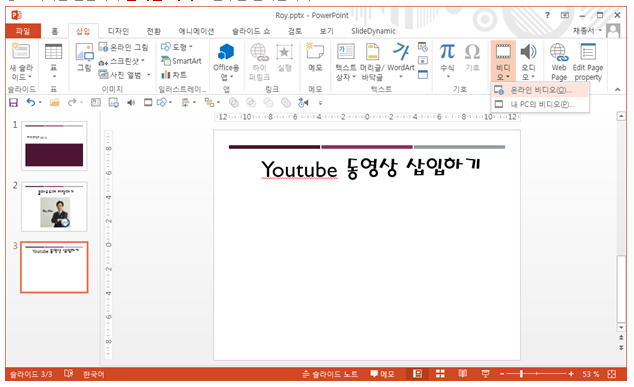Image resolution: width=634 pixels, height=387 pixels.
Task: Insert a SmartArt graphic
Action: coord(181,61)
